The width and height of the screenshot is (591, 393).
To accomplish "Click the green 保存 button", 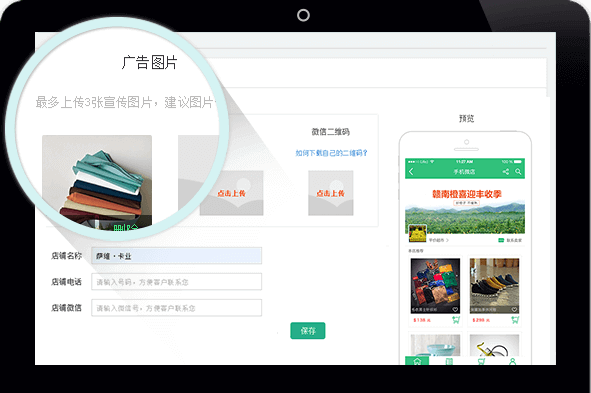I will [308, 331].
